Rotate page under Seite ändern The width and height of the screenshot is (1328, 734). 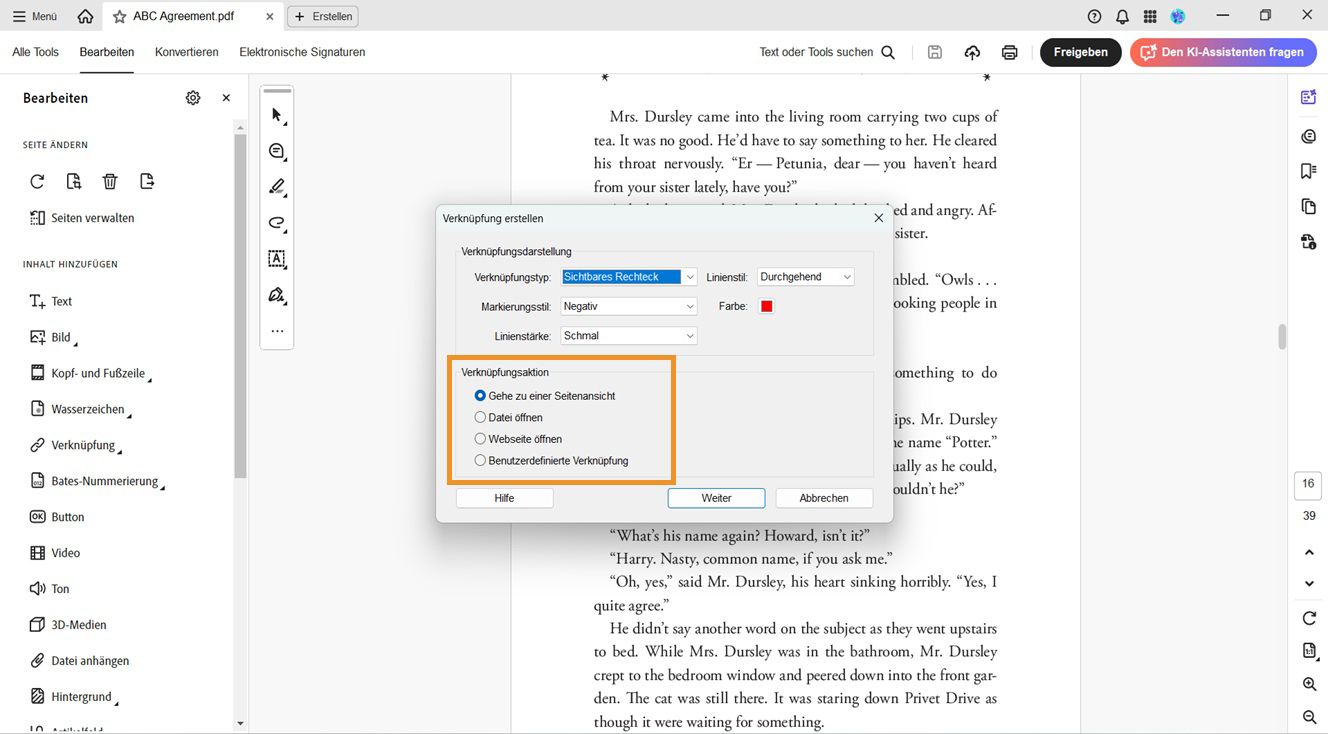(x=37, y=181)
